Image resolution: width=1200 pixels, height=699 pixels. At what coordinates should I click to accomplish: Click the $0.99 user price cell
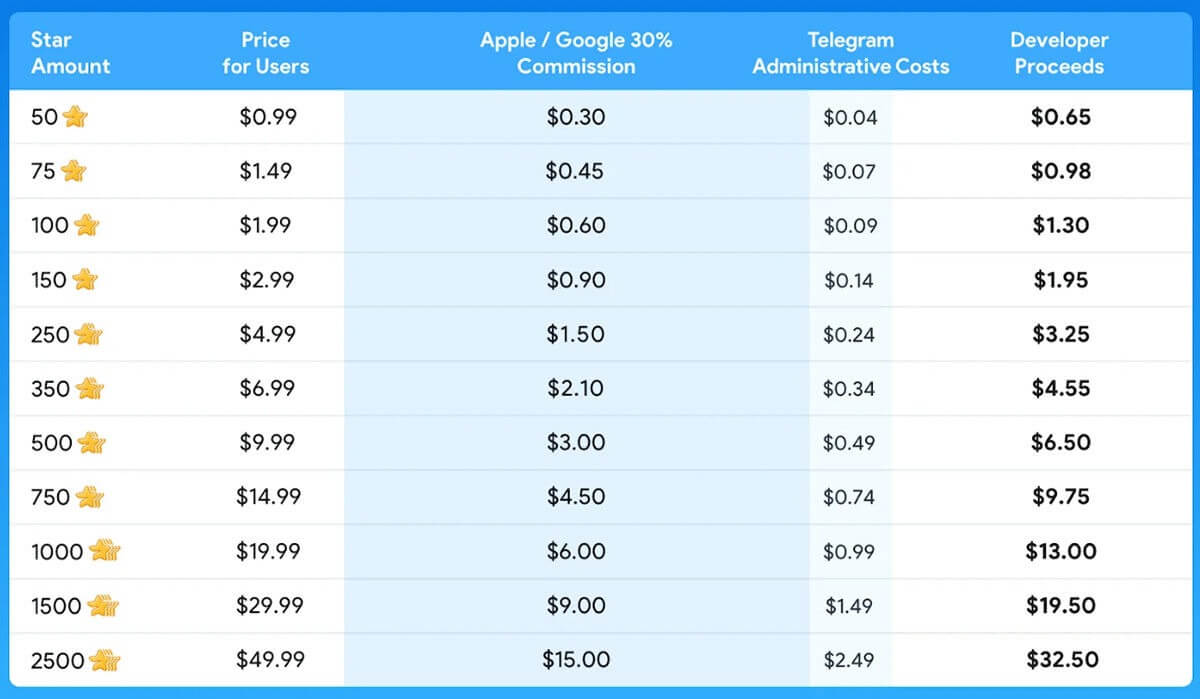(268, 117)
